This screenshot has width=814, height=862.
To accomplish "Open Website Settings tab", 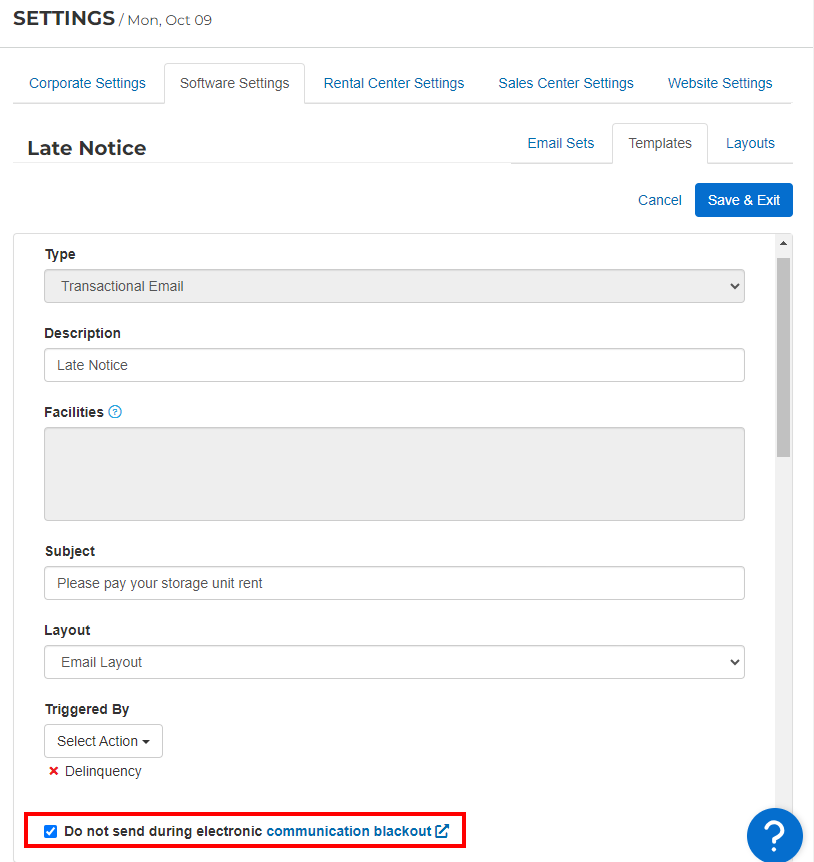I will click(x=719, y=83).
